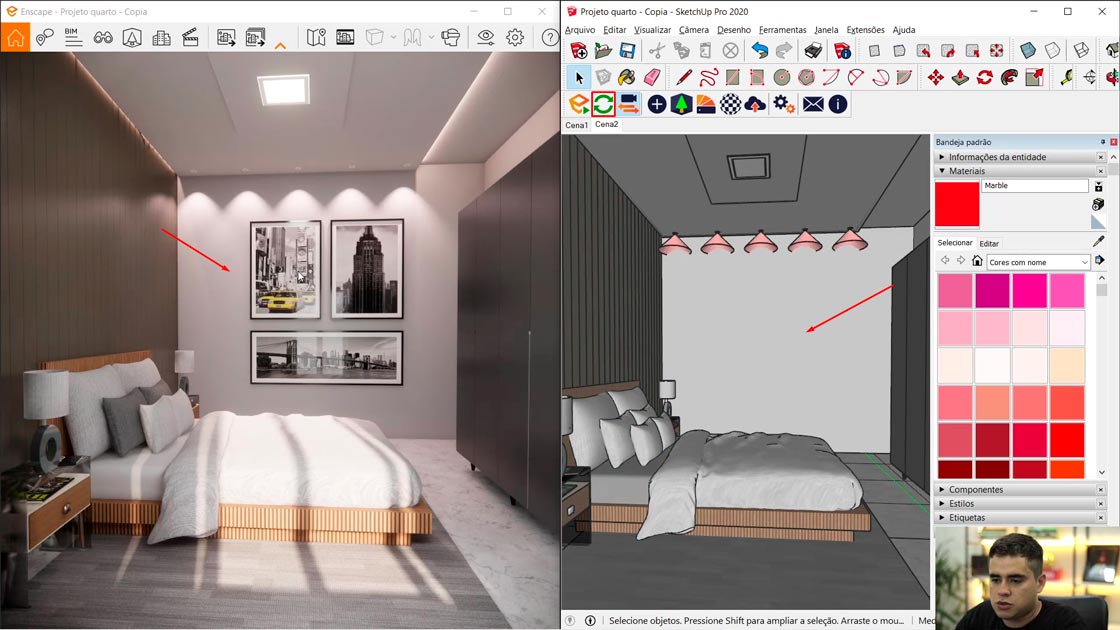Click the Enscape Home button

14,37
